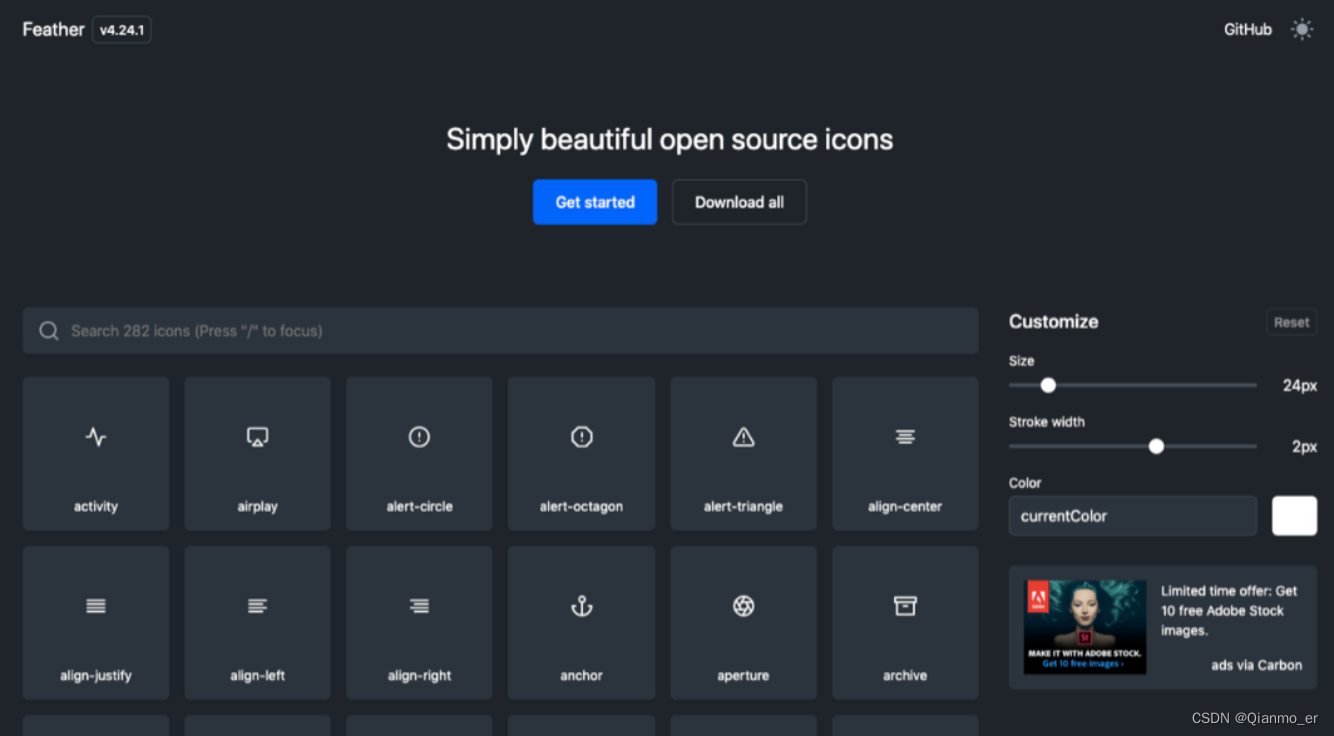
Task: Open the white color picker swatch
Action: coord(1294,516)
